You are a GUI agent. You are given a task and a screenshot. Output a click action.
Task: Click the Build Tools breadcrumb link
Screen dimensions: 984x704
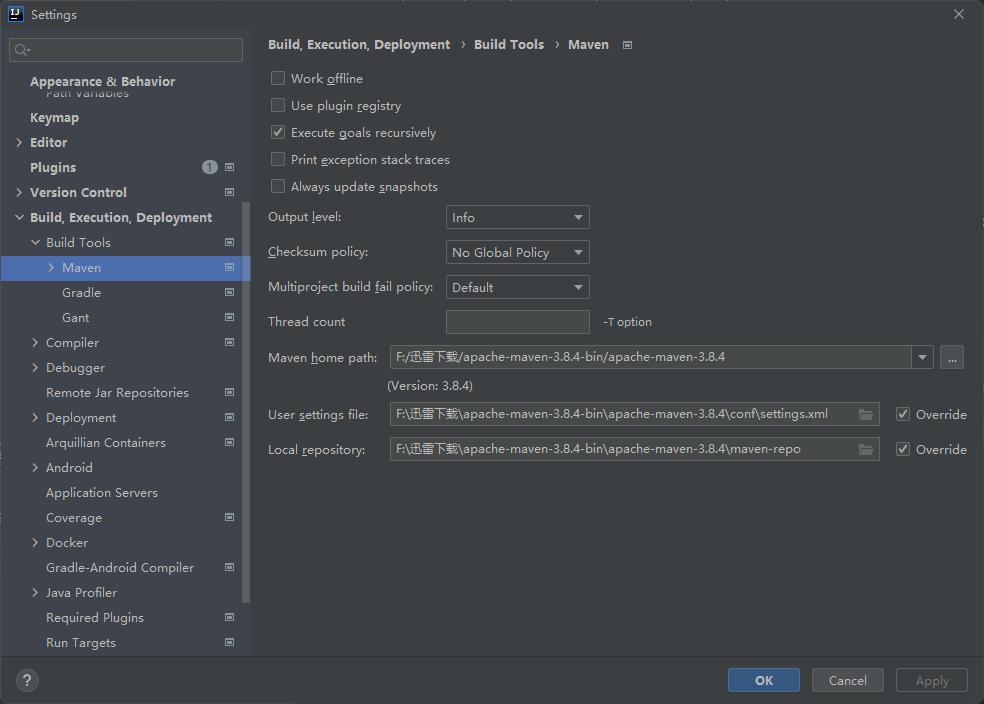point(509,45)
